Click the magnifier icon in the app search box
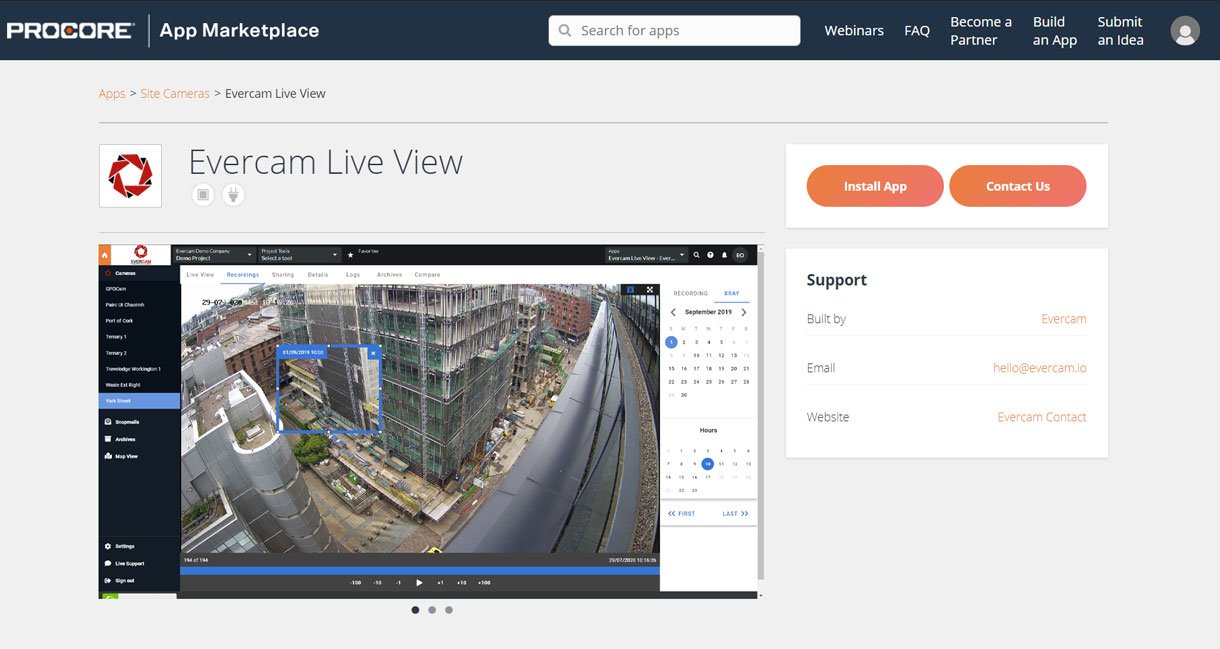This screenshot has height=649, width=1220. point(566,31)
